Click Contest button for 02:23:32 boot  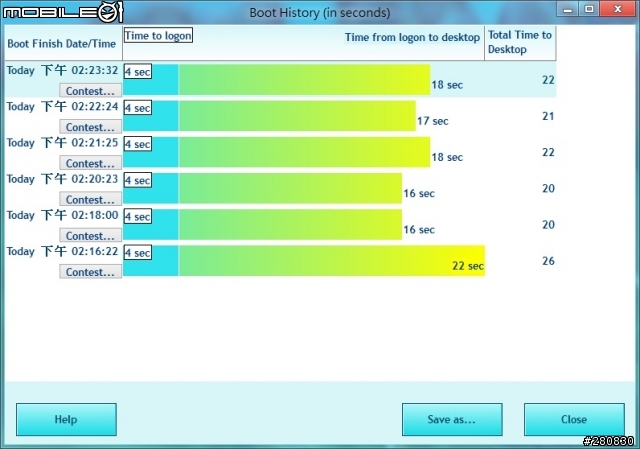click(91, 90)
